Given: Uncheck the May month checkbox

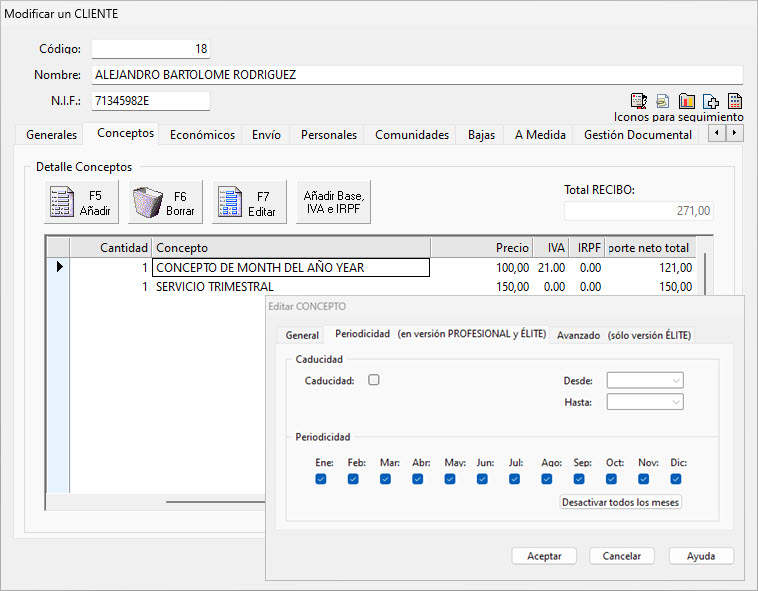Looking at the screenshot, I should click(450, 479).
